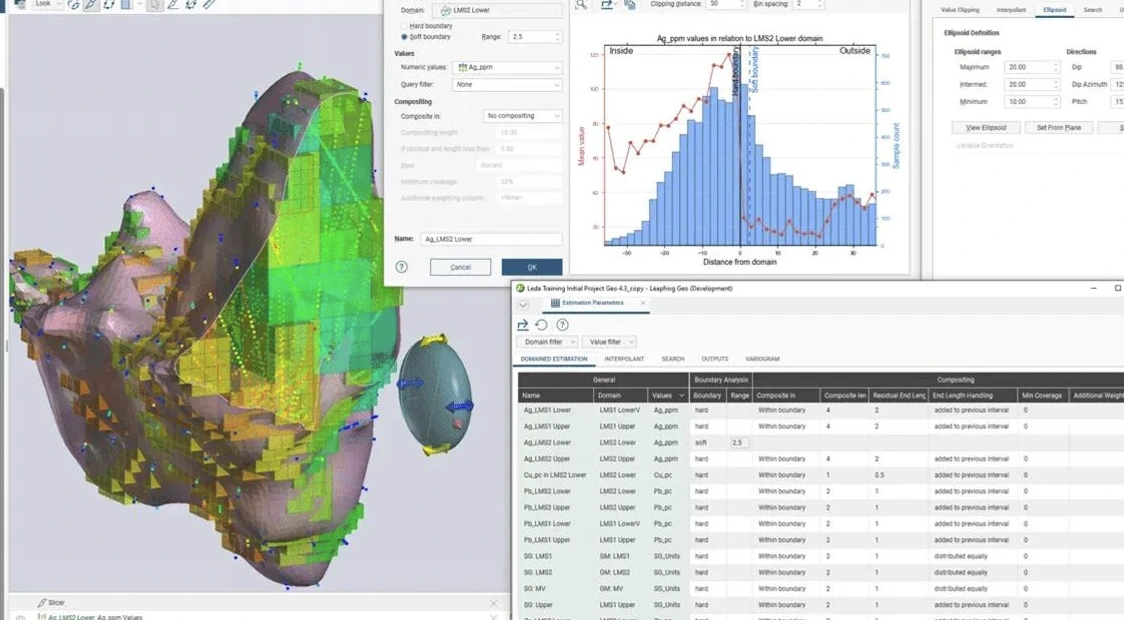Screen dimensions: 1124x620
Task: Click the Range stepper for soft boundary
Action: [557, 37]
